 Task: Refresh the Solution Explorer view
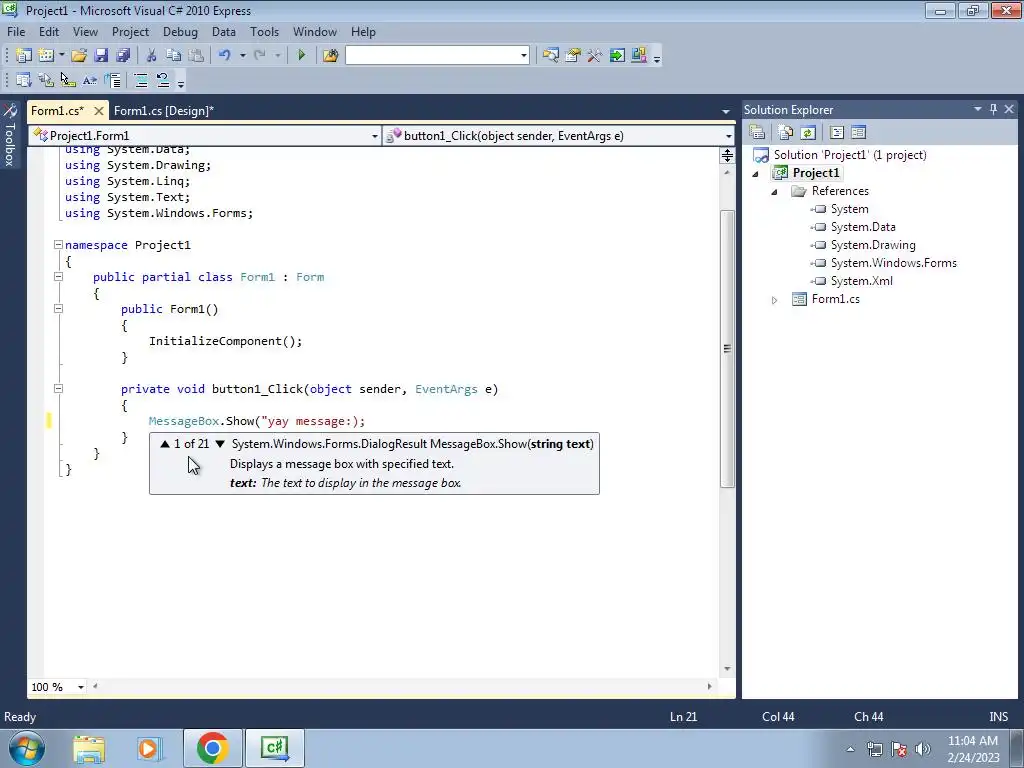coord(808,133)
